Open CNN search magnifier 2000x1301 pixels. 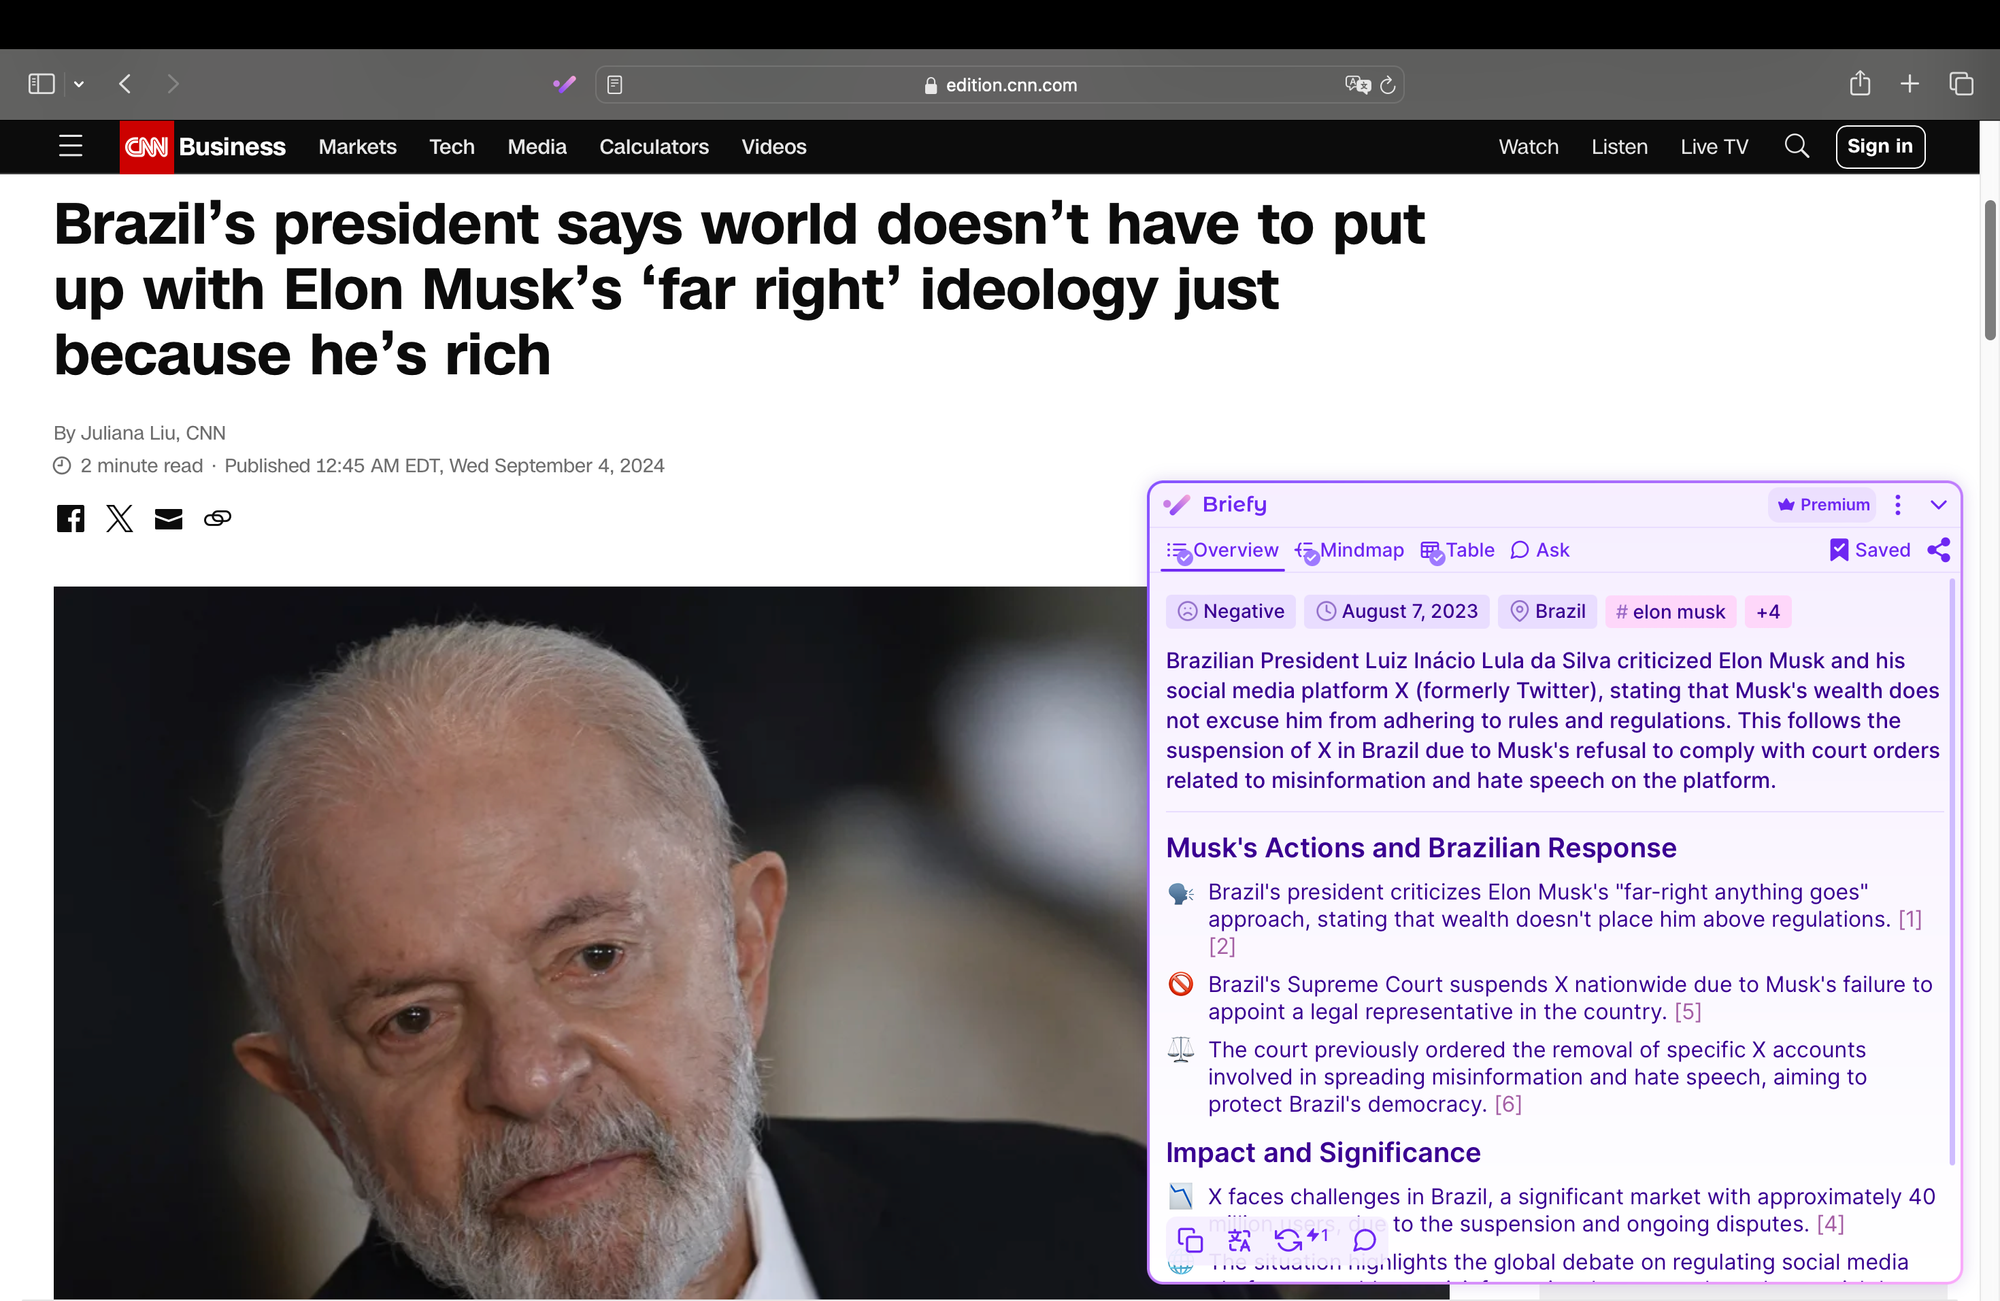[1796, 147]
